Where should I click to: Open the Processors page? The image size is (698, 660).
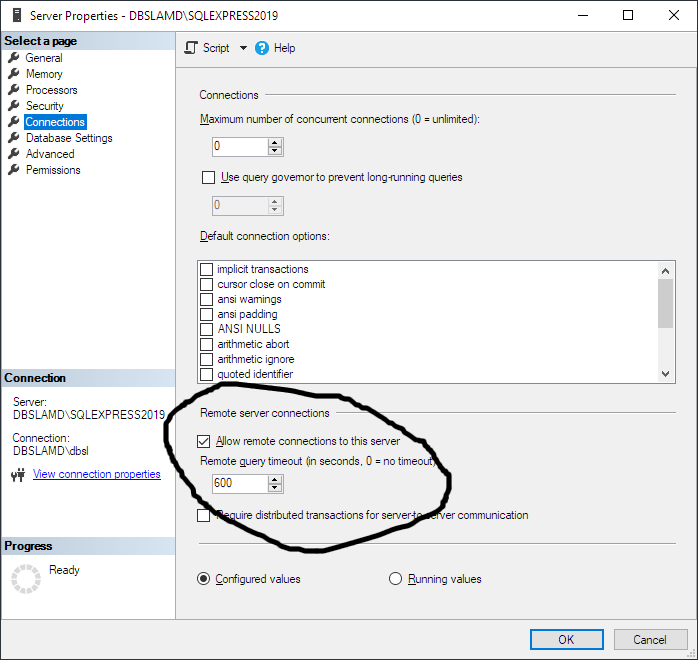coord(52,90)
